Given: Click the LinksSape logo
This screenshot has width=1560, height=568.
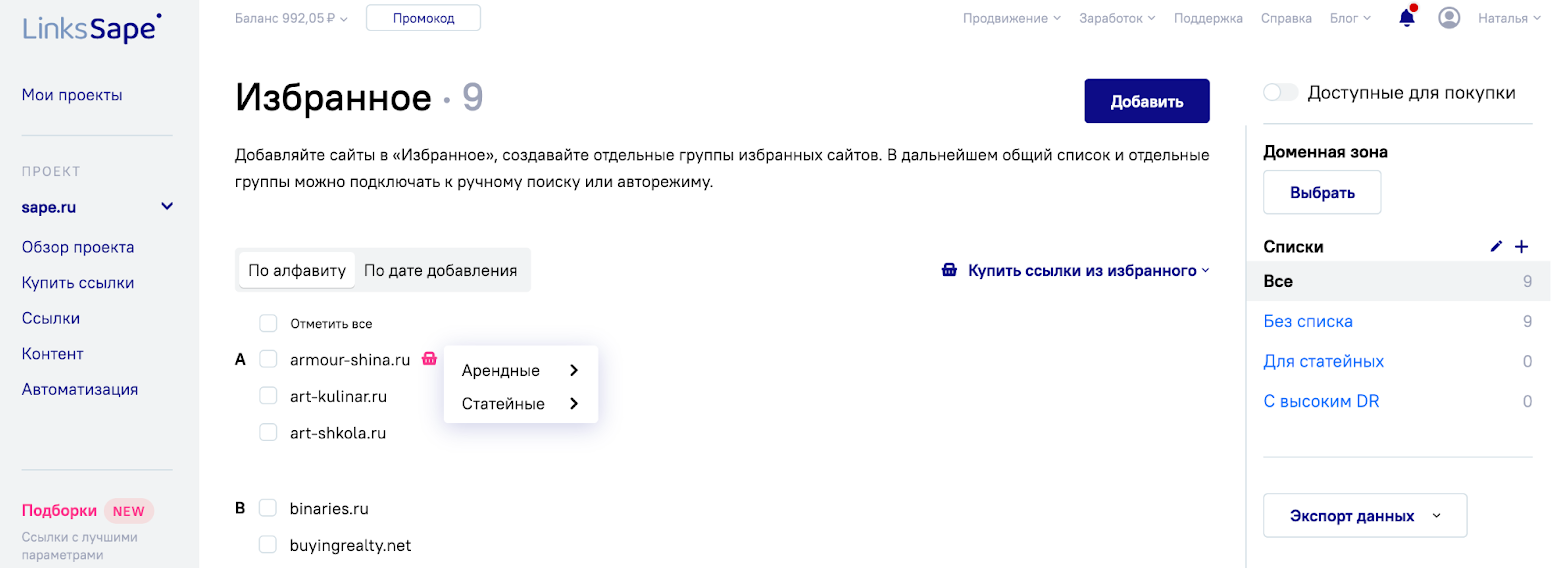Looking at the screenshot, I should click(x=92, y=28).
